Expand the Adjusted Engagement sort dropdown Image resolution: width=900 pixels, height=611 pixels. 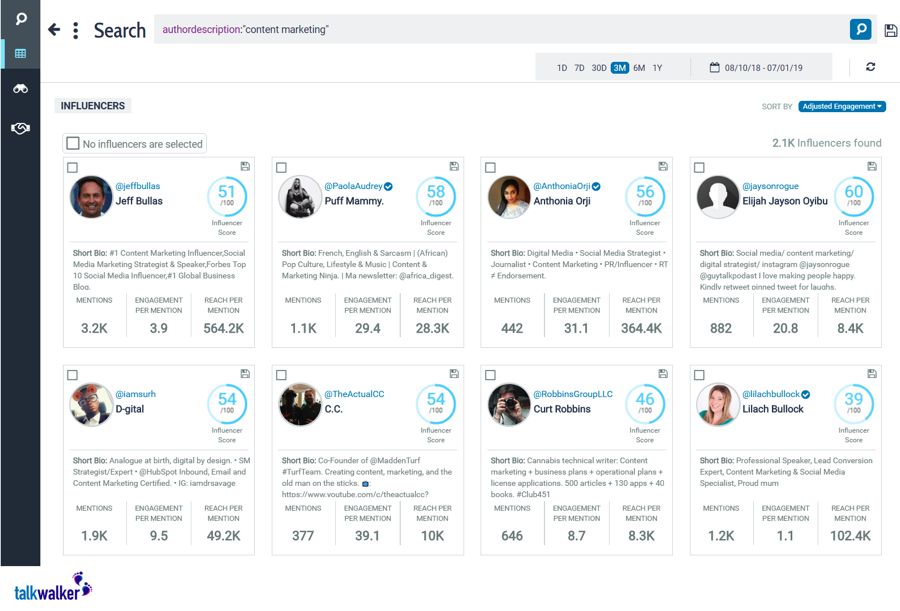841,106
